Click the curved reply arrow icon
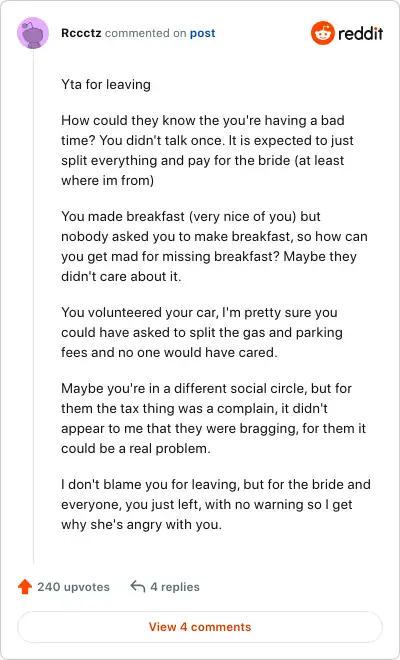 (x=138, y=586)
